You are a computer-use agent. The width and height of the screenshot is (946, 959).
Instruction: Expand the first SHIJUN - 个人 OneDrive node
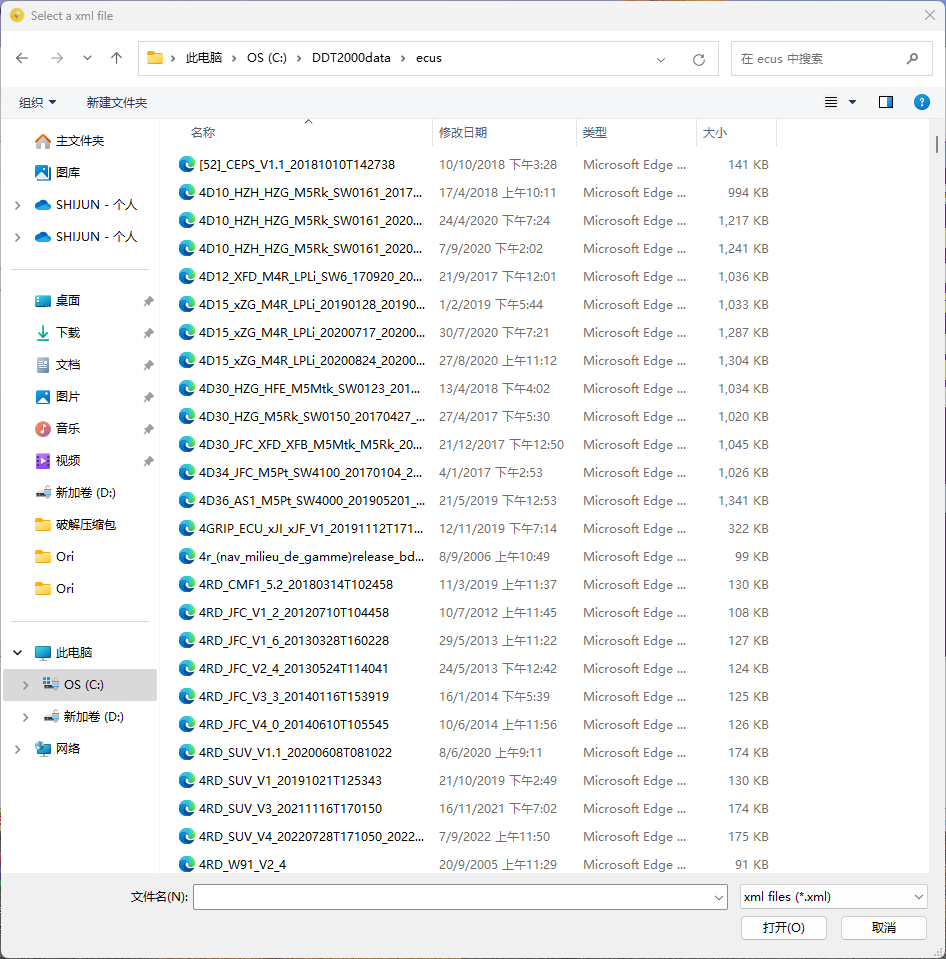18,205
